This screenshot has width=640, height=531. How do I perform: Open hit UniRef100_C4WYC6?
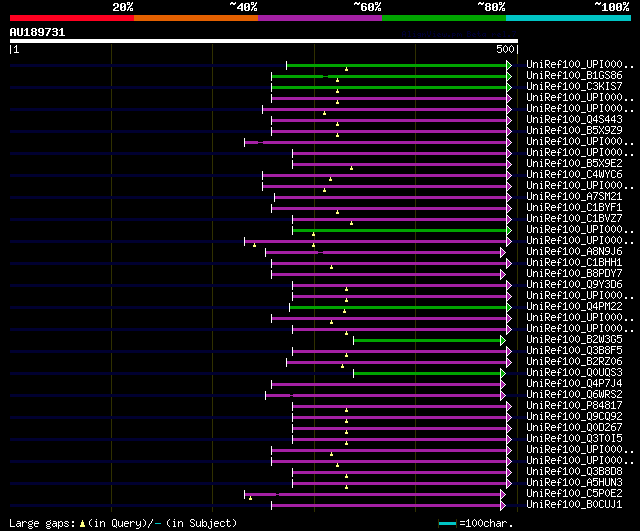click(x=574, y=175)
